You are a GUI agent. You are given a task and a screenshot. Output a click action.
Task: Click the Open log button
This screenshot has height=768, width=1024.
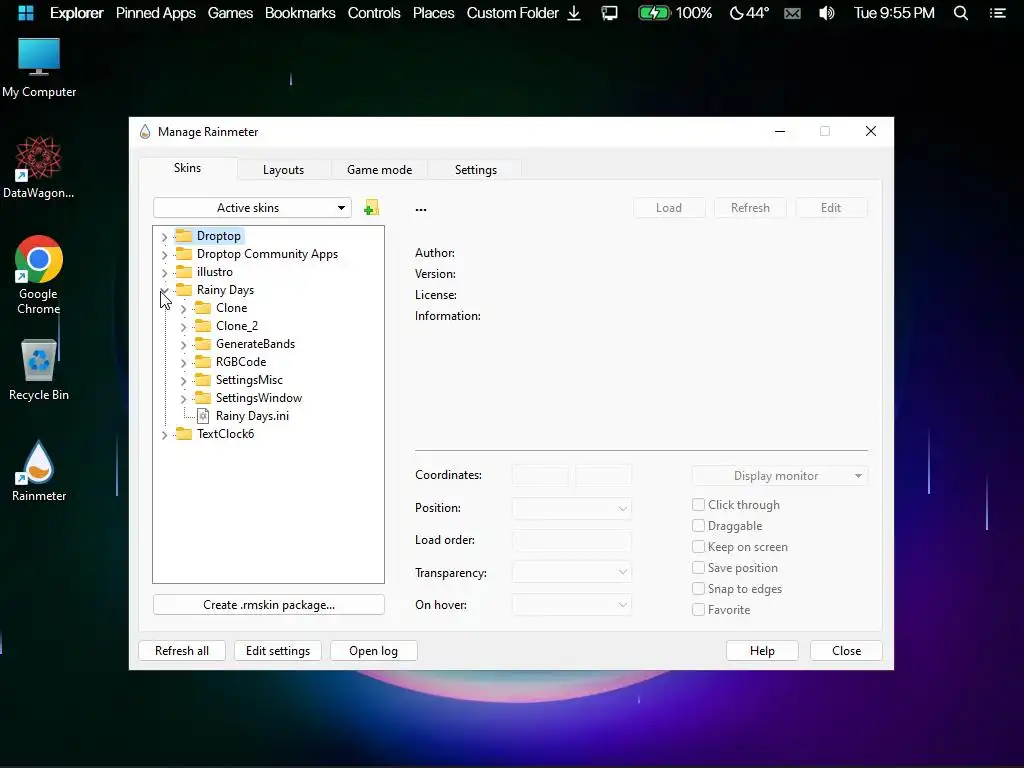(374, 650)
